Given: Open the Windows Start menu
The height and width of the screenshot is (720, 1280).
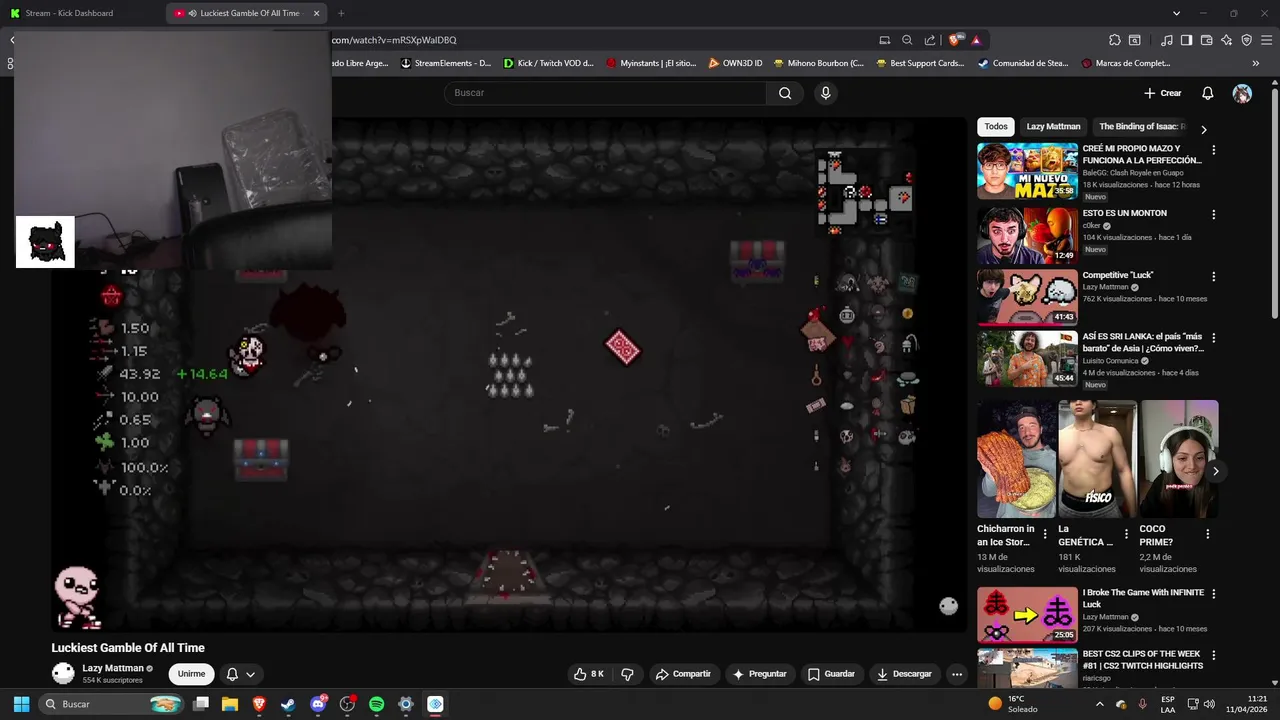Looking at the screenshot, I should [x=21, y=704].
